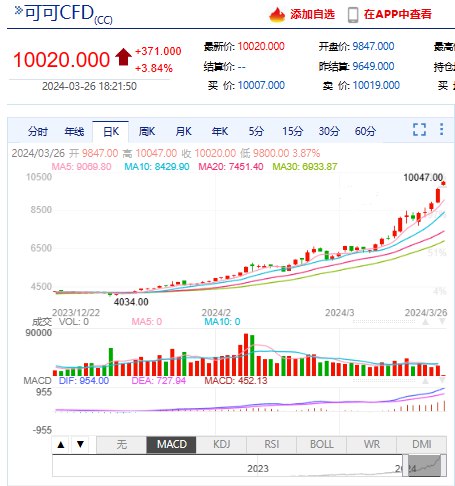Click the latest candlestick at 10047.00
Viewport: 455px width, 486px height.
pyautogui.click(x=443, y=184)
